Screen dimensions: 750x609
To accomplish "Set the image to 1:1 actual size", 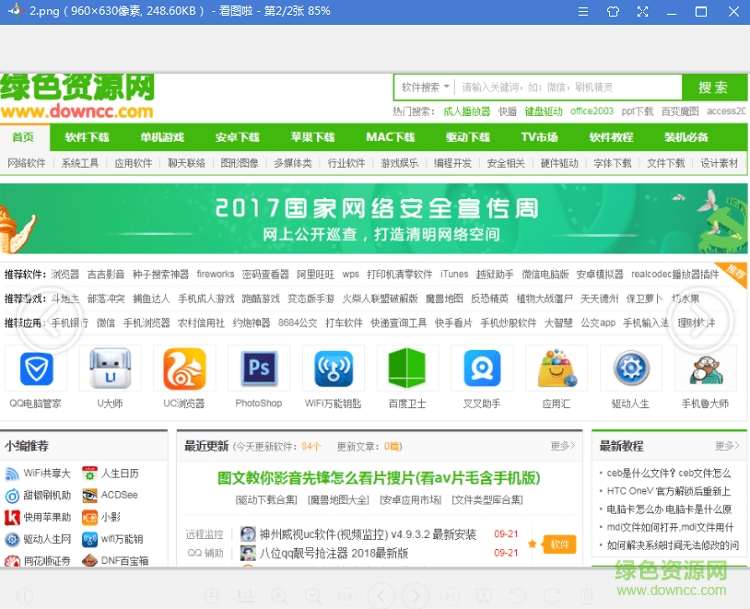I will [x=245, y=595].
